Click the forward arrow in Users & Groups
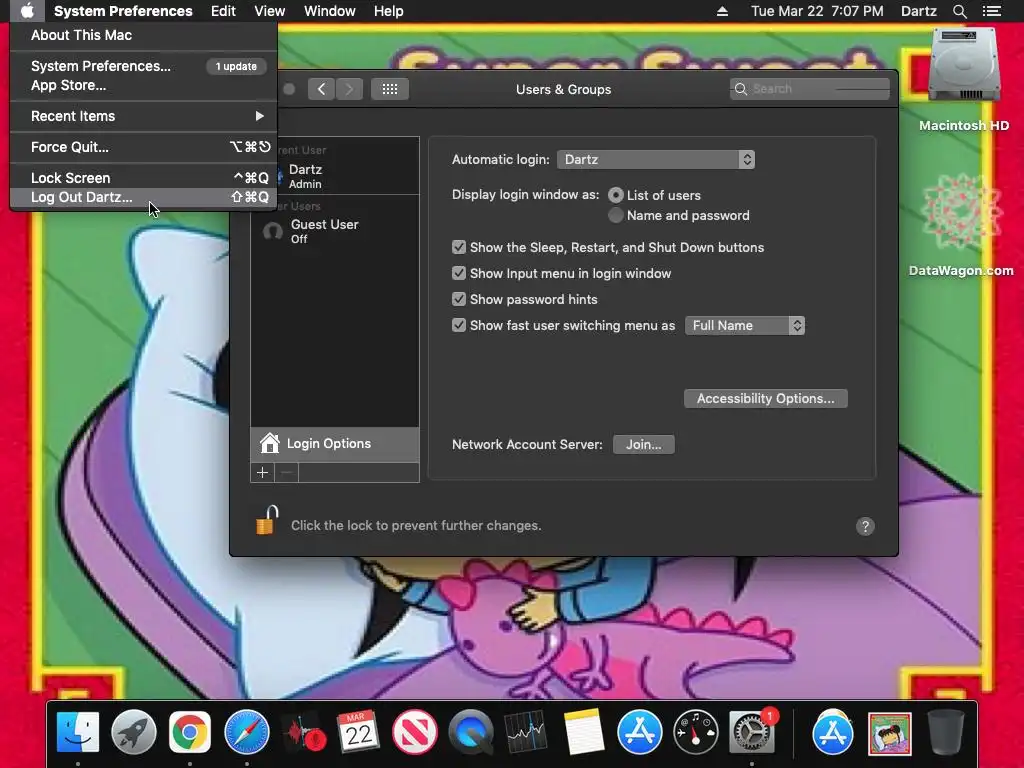 coord(349,89)
